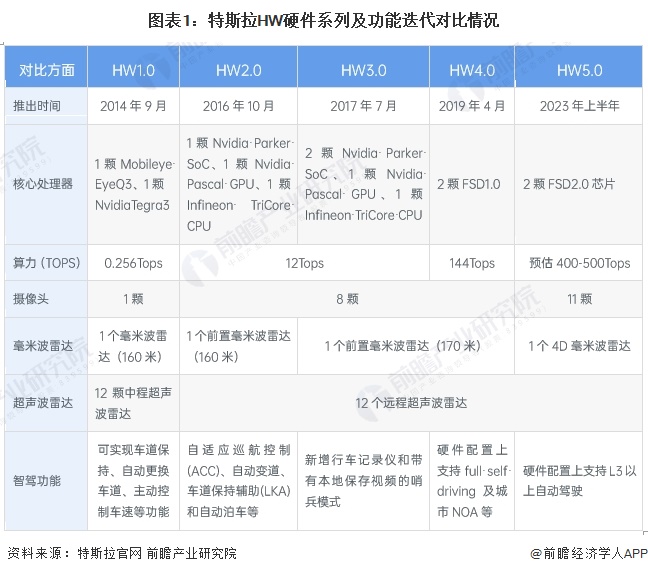Click the full self driving 及城市 NOA cell
Screen dimensions: 648x574
[x=472, y=481]
